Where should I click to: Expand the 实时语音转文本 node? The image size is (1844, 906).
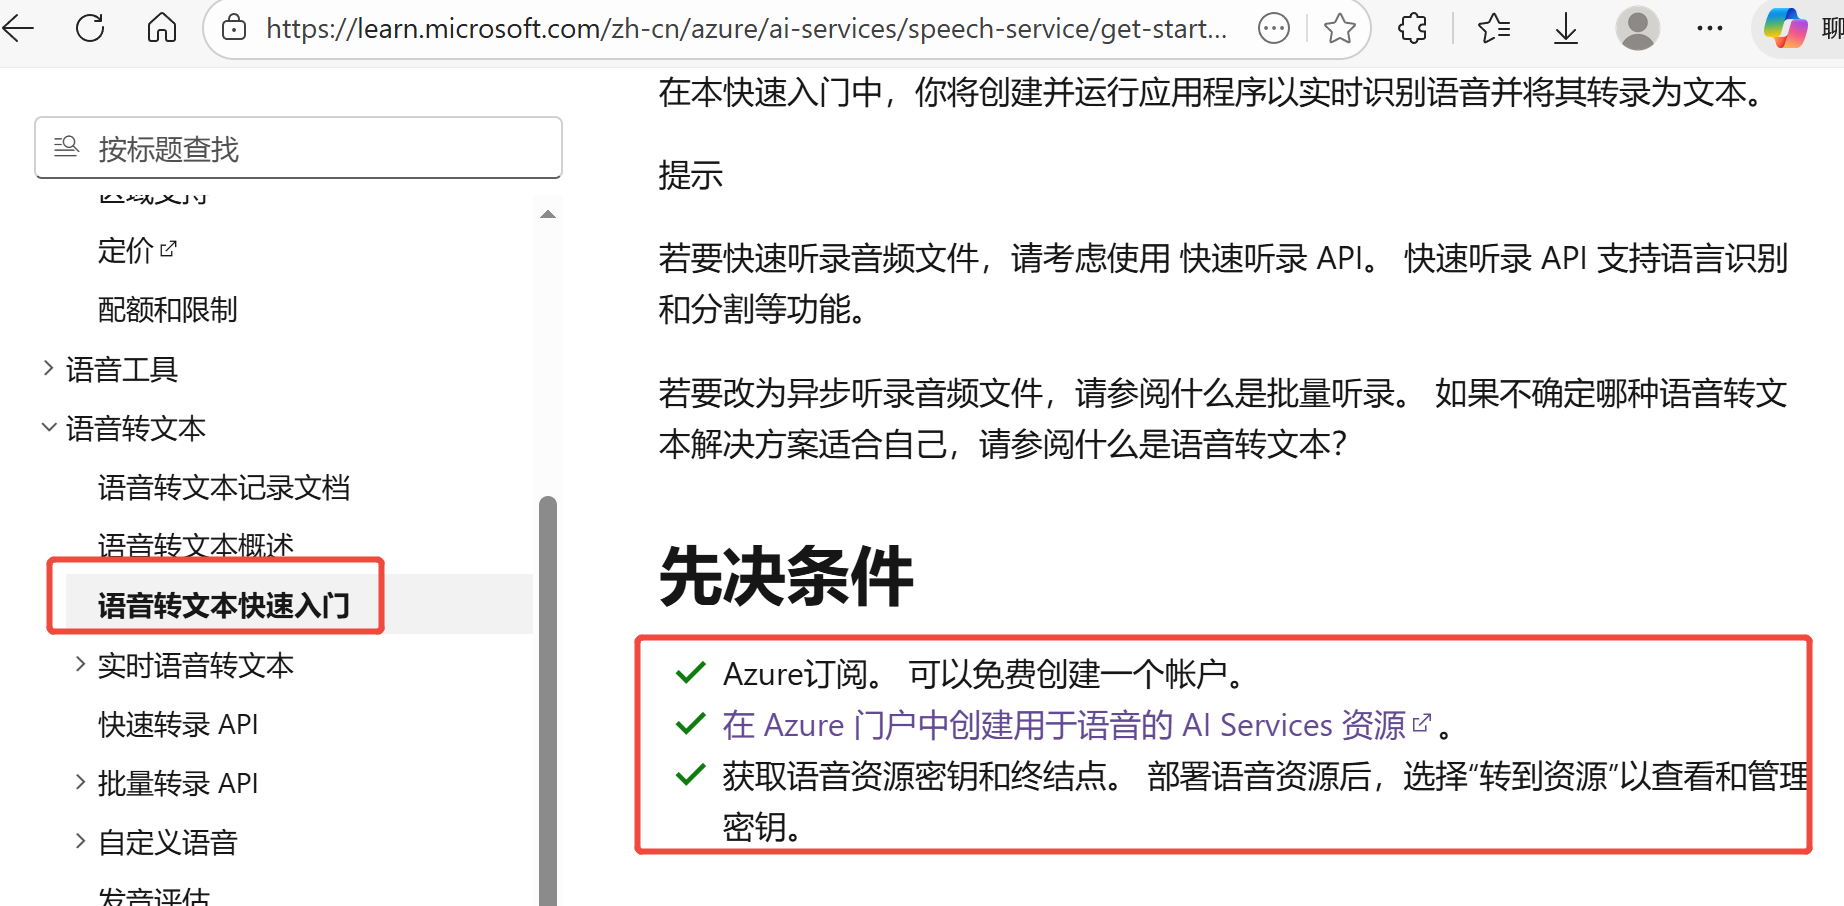[x=81, y=665]
